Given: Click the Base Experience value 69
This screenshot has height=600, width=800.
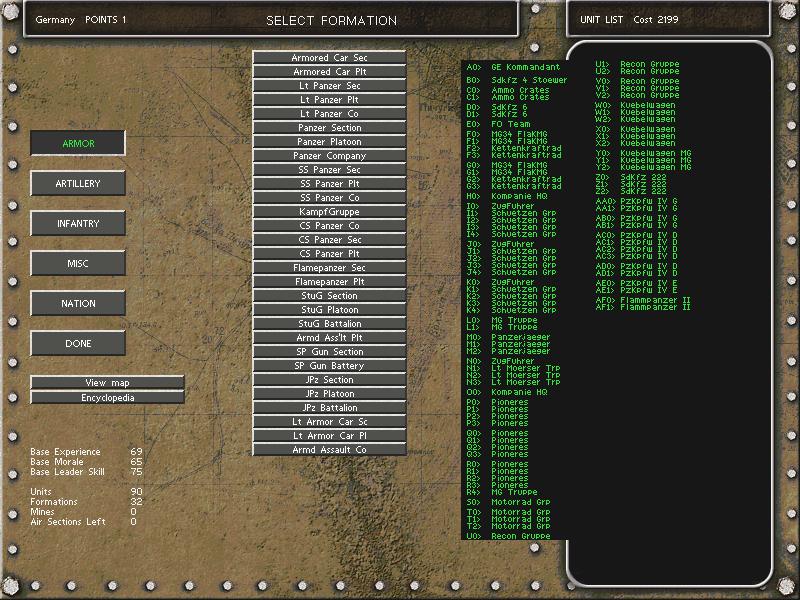Looking at the screenshot, I should click(136, 452).
